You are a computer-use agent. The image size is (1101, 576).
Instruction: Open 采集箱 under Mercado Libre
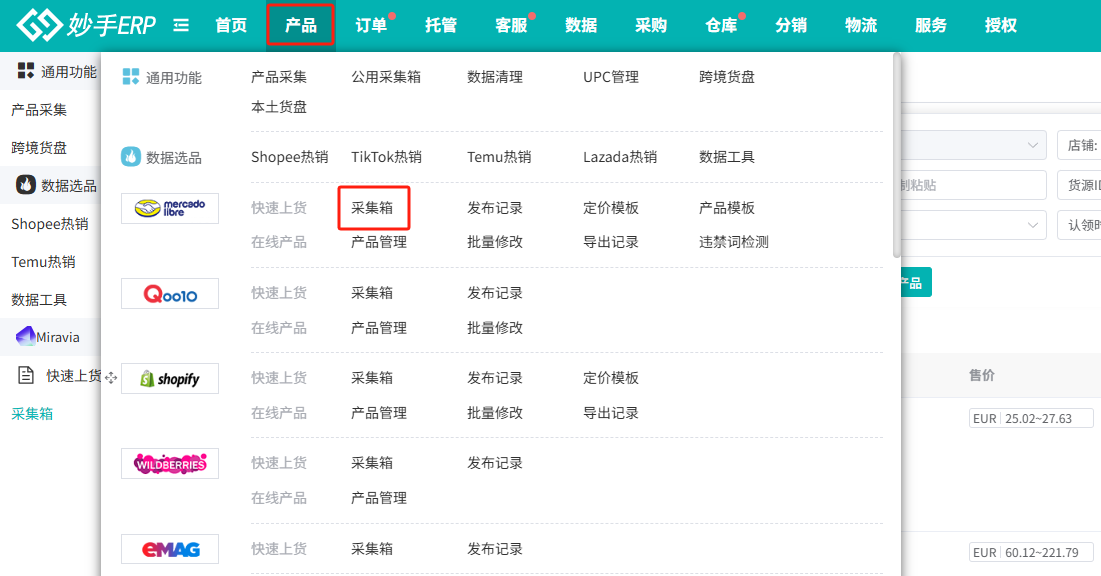(x=372, y=208)
